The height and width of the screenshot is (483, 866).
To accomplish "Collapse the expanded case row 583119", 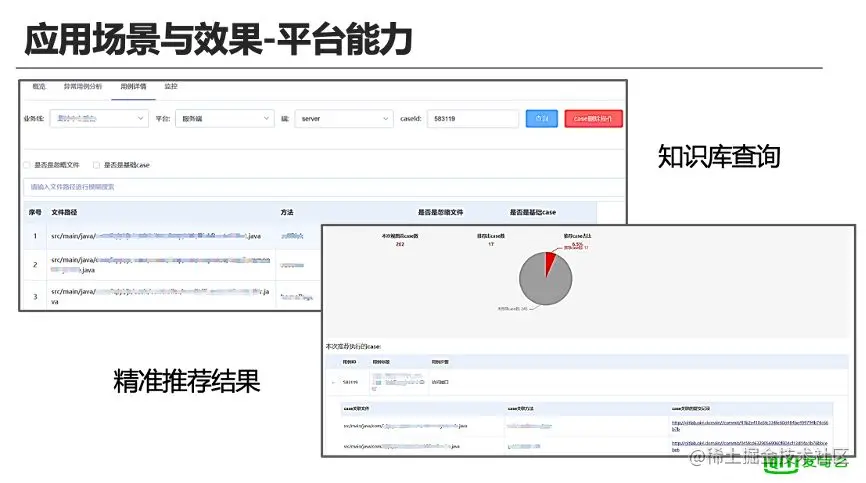I will [333, 382].
